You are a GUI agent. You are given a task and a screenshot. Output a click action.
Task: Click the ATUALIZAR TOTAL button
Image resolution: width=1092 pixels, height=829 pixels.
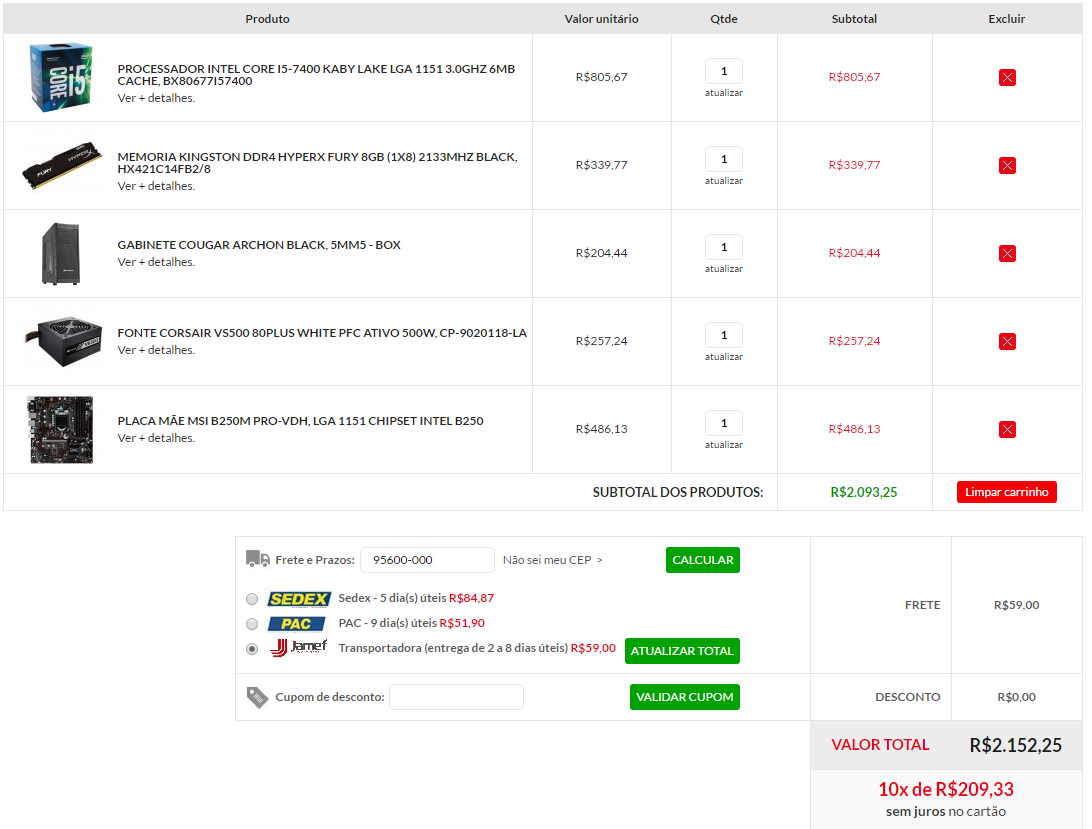(x=682, y=651)
